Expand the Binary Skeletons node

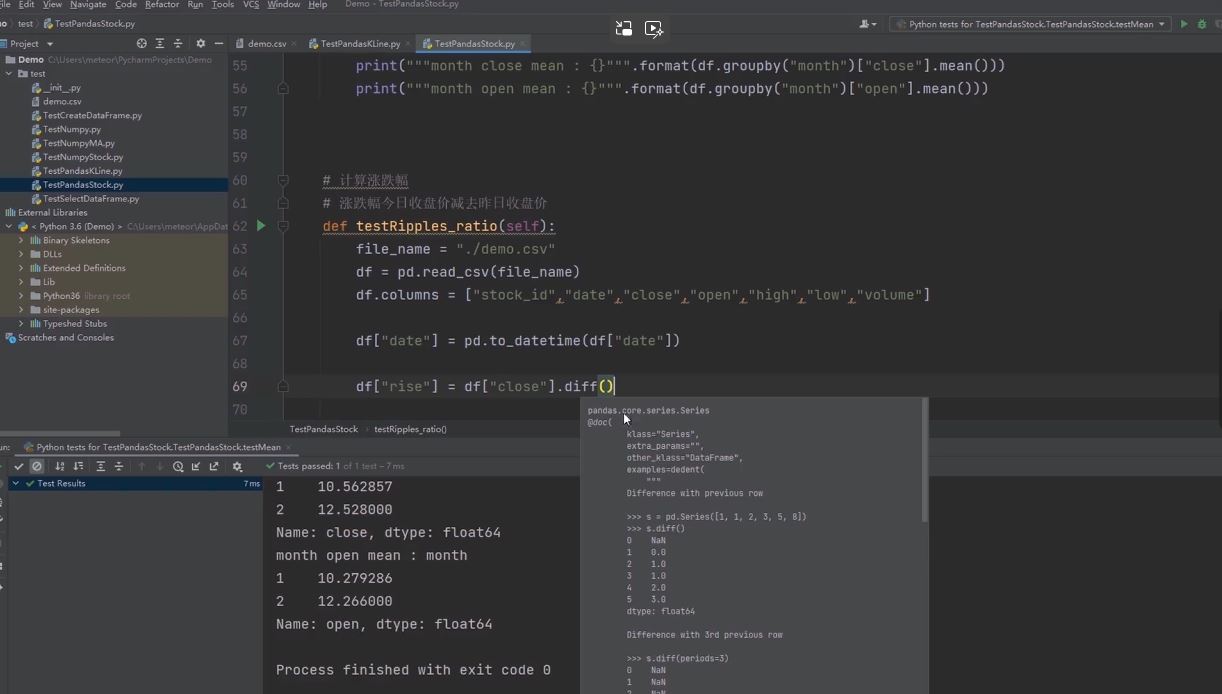pyautogui.click(x=21, y=240)
